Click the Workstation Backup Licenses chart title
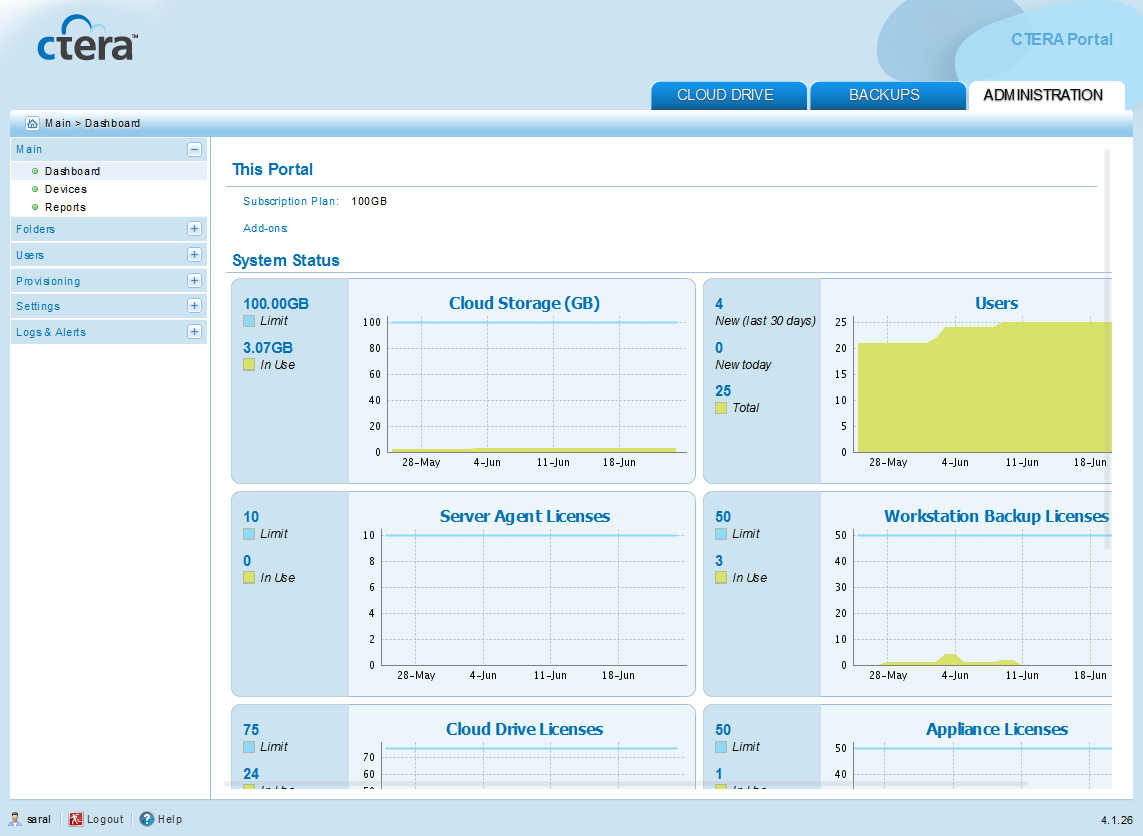This screenshot has height=836, width=1143. [x=996, y=516]
